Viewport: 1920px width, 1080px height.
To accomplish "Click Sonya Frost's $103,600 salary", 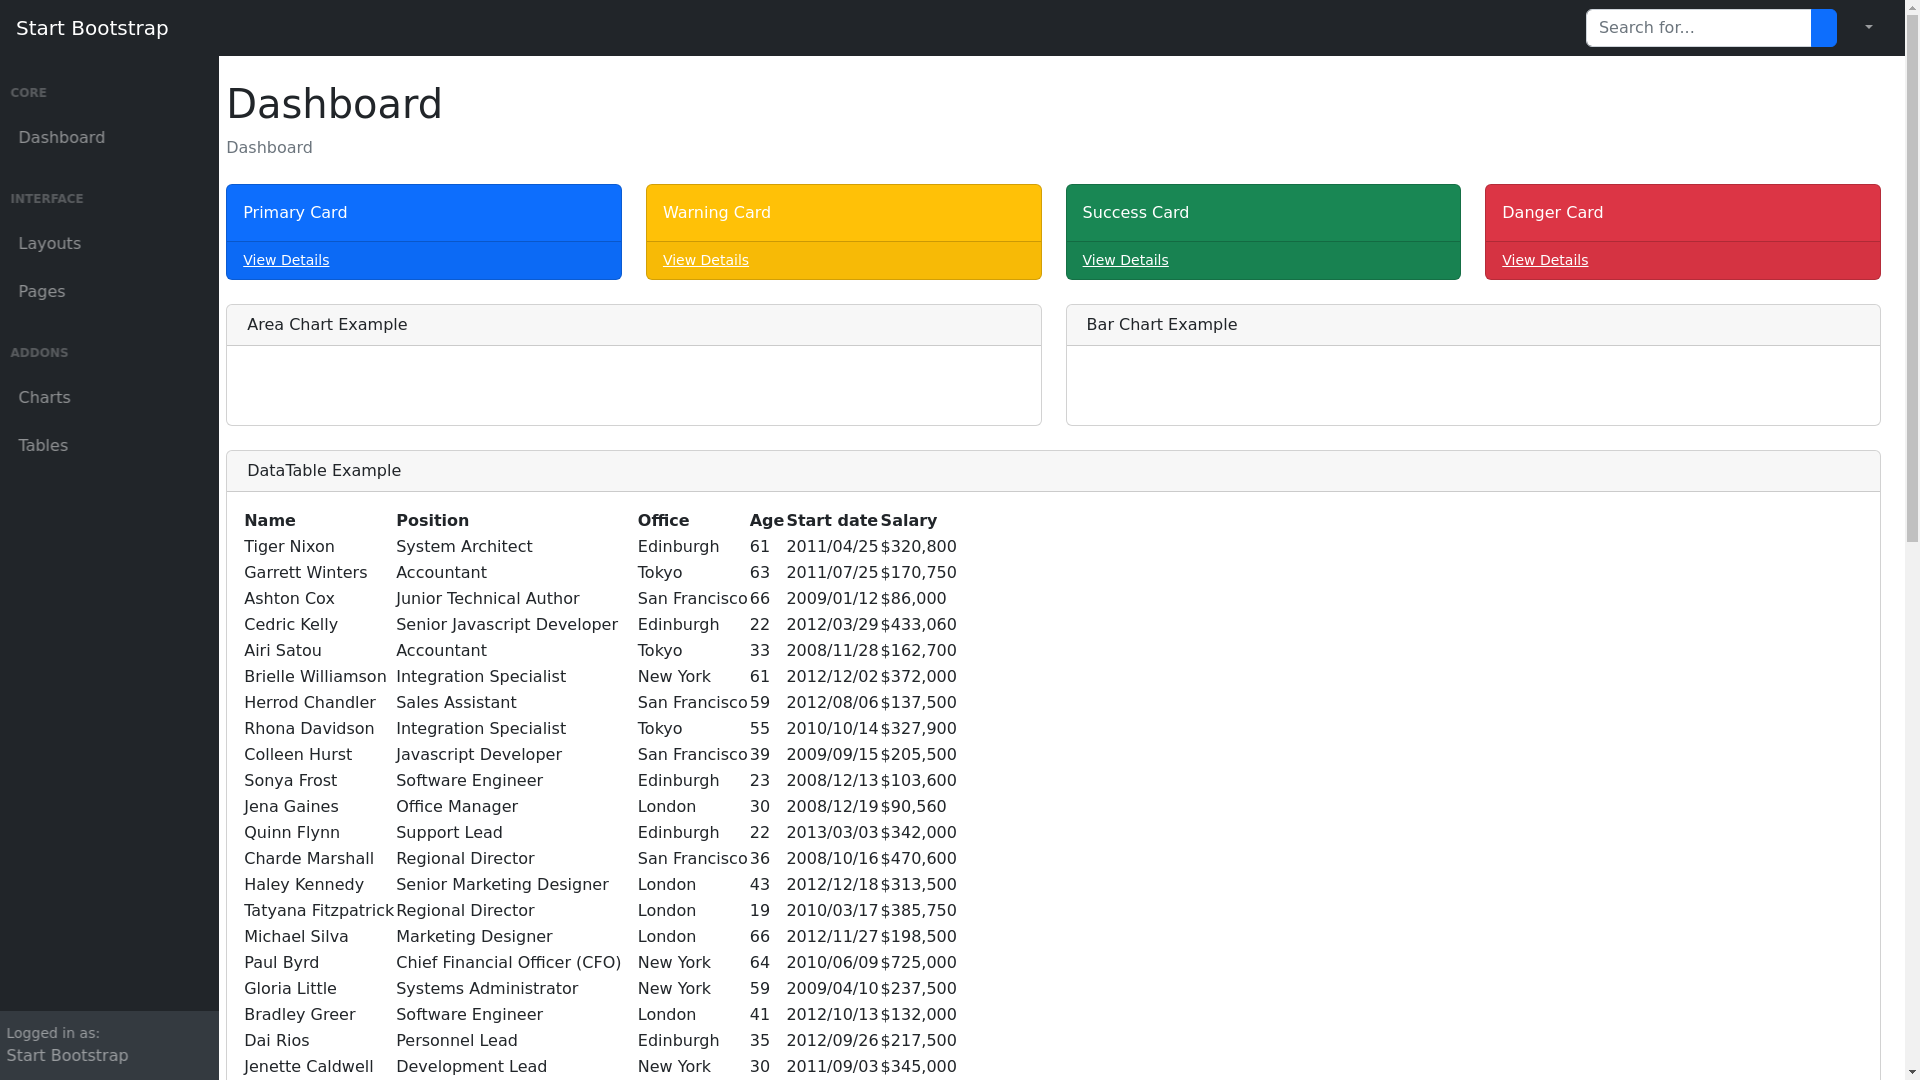I will coord(918,781).
